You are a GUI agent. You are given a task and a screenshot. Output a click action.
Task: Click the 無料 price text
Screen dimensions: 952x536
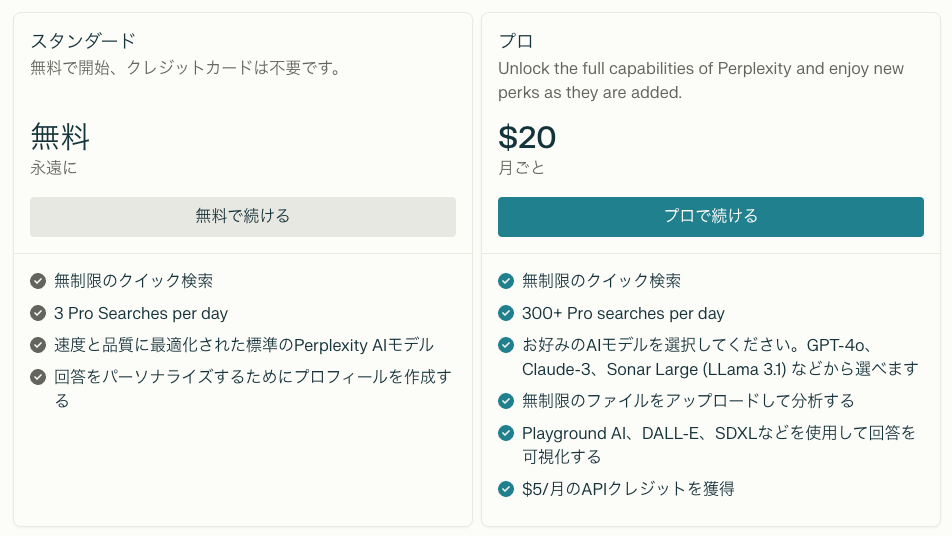60,137
